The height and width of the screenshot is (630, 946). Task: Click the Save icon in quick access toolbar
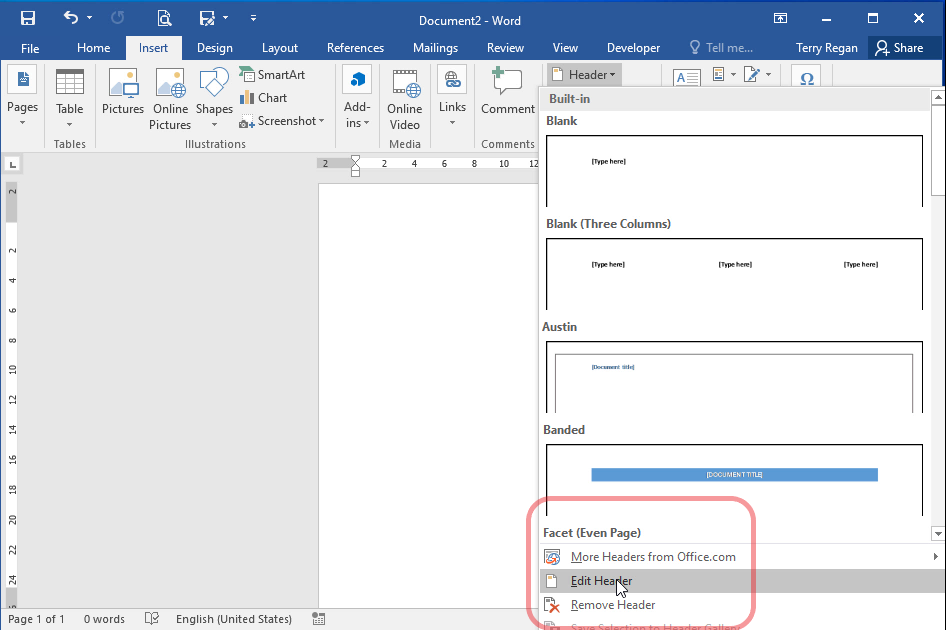27,18
